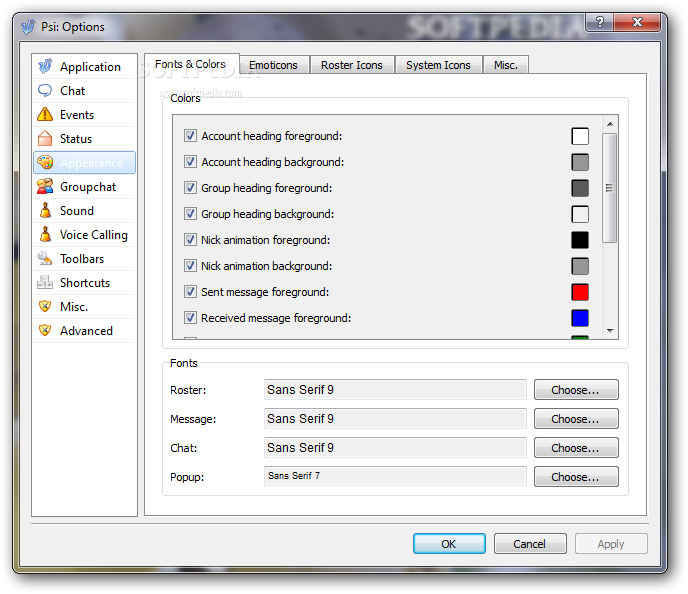Change Sent message red color swatch
Screen dimensions: 688x594
tap(580, 292)
